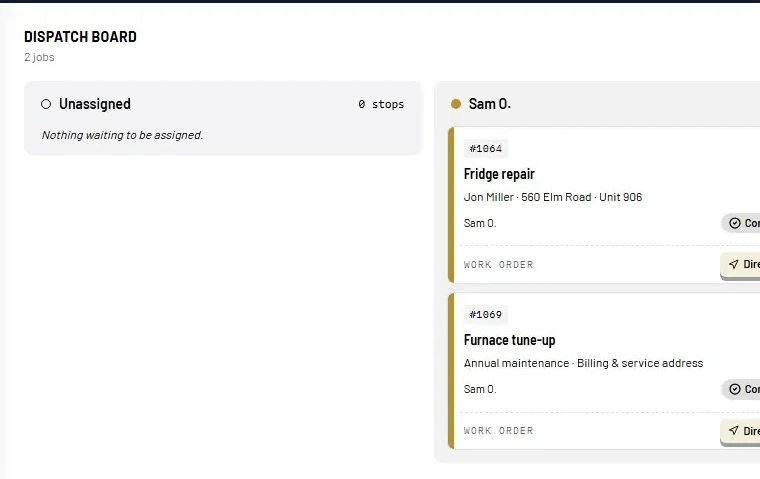This screenshot has width=760, height=479.
Task: Click the check icon on Furnace tune-up card
Action: coord(735,389)
